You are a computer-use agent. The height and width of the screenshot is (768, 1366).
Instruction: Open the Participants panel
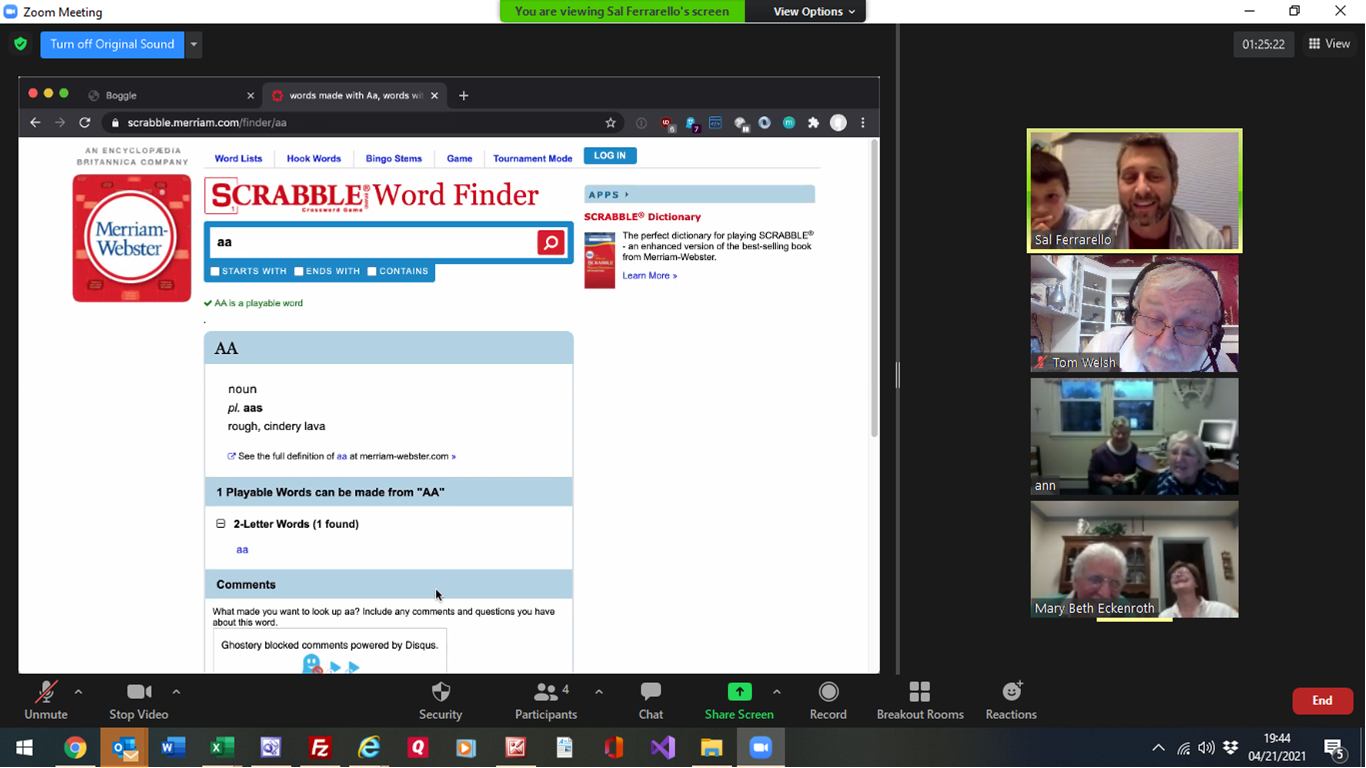546,701
